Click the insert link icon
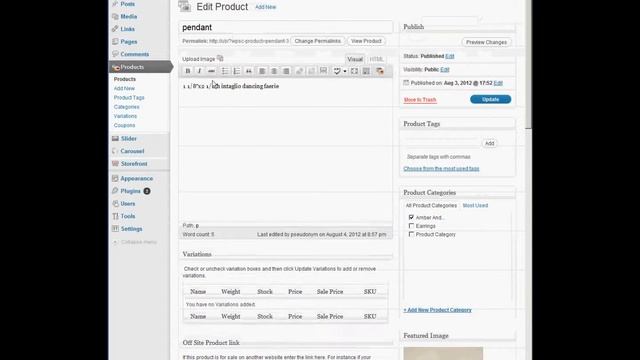This screenshot has width=640, height=360. click(299, 71)
